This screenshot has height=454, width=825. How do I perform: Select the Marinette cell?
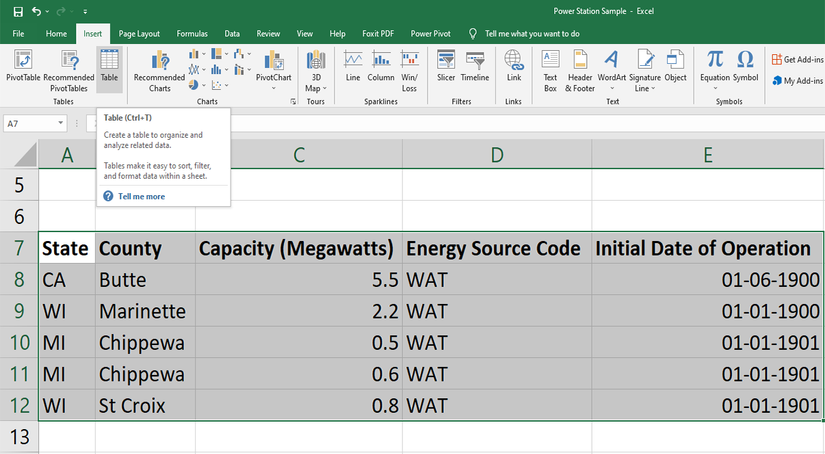[x=145, y=311]
